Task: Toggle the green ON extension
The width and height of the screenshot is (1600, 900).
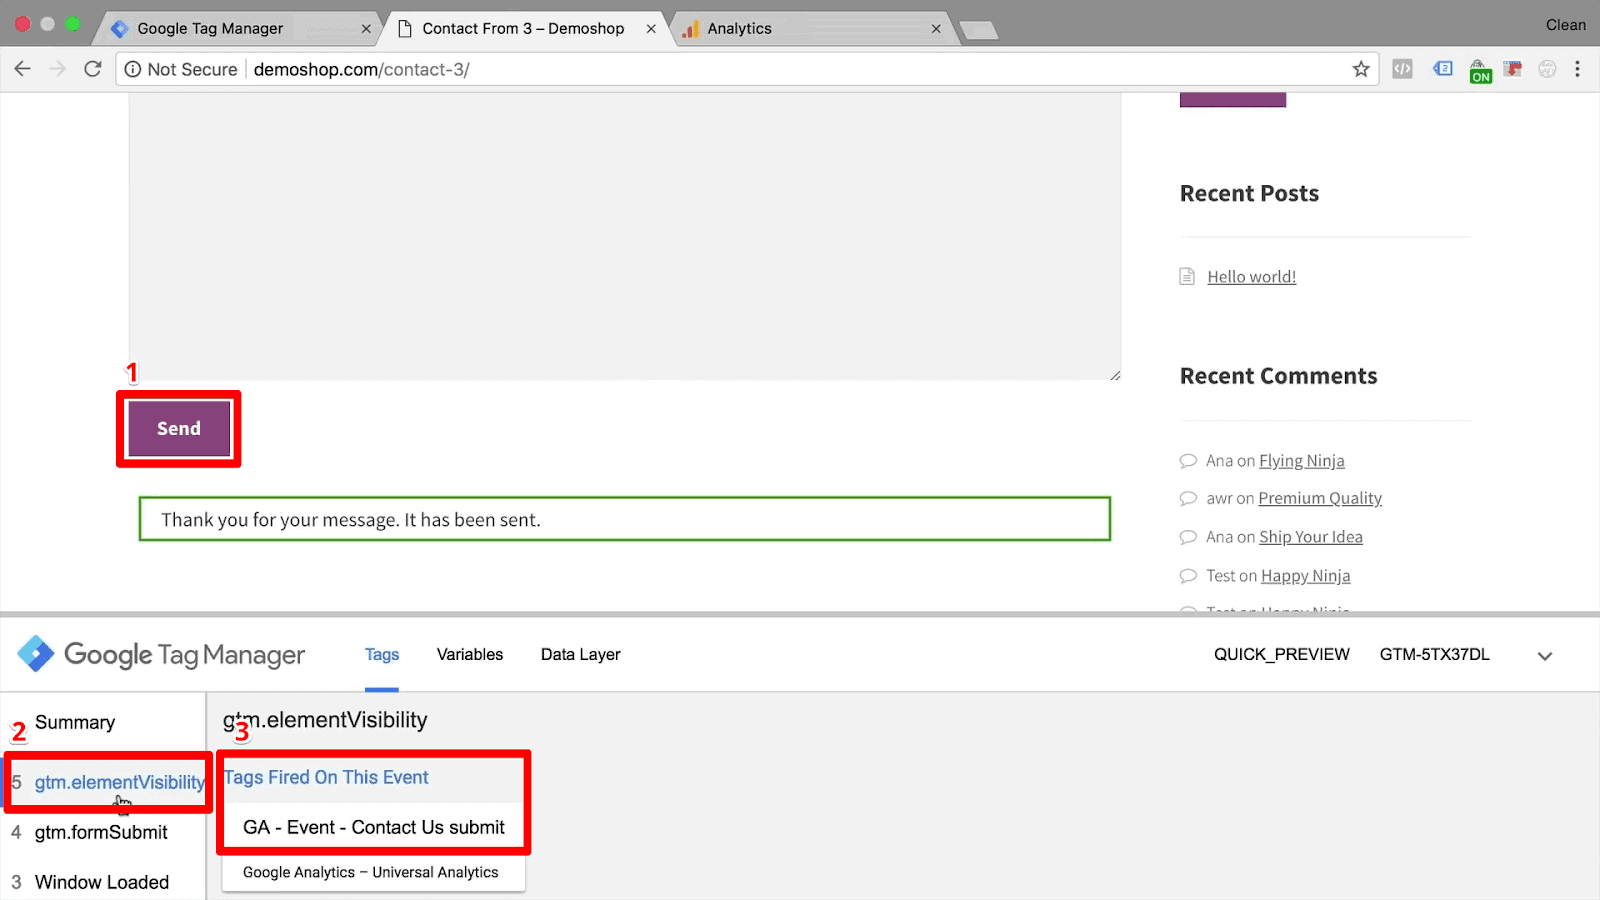Action: 1480,71
